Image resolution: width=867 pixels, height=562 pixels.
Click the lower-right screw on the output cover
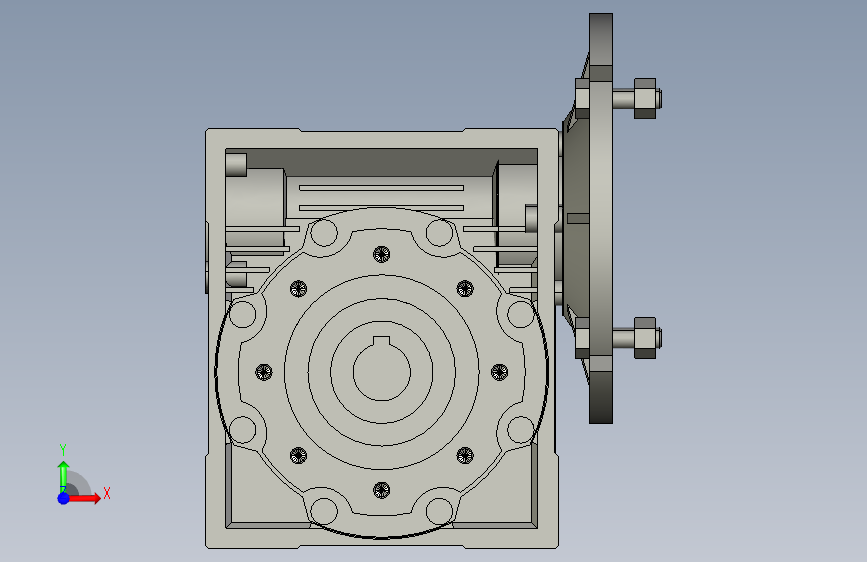click(464, 456)
